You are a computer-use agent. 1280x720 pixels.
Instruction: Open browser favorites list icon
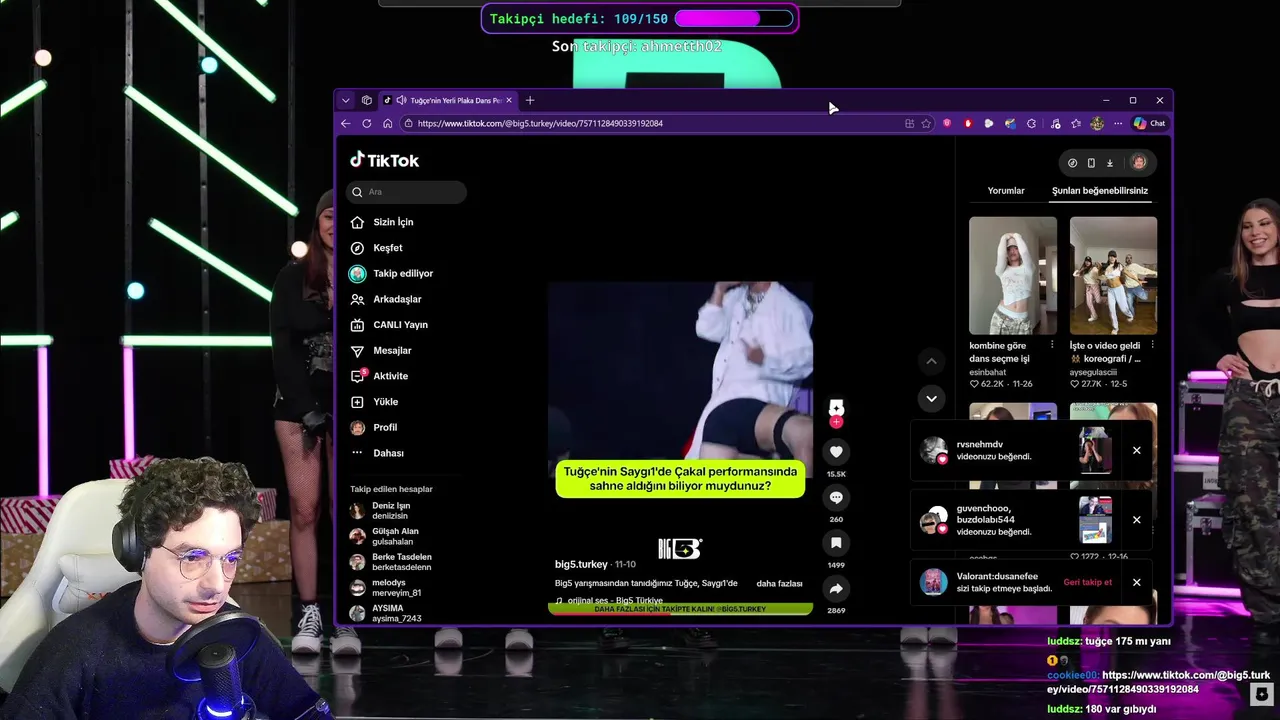point(1076,123)
